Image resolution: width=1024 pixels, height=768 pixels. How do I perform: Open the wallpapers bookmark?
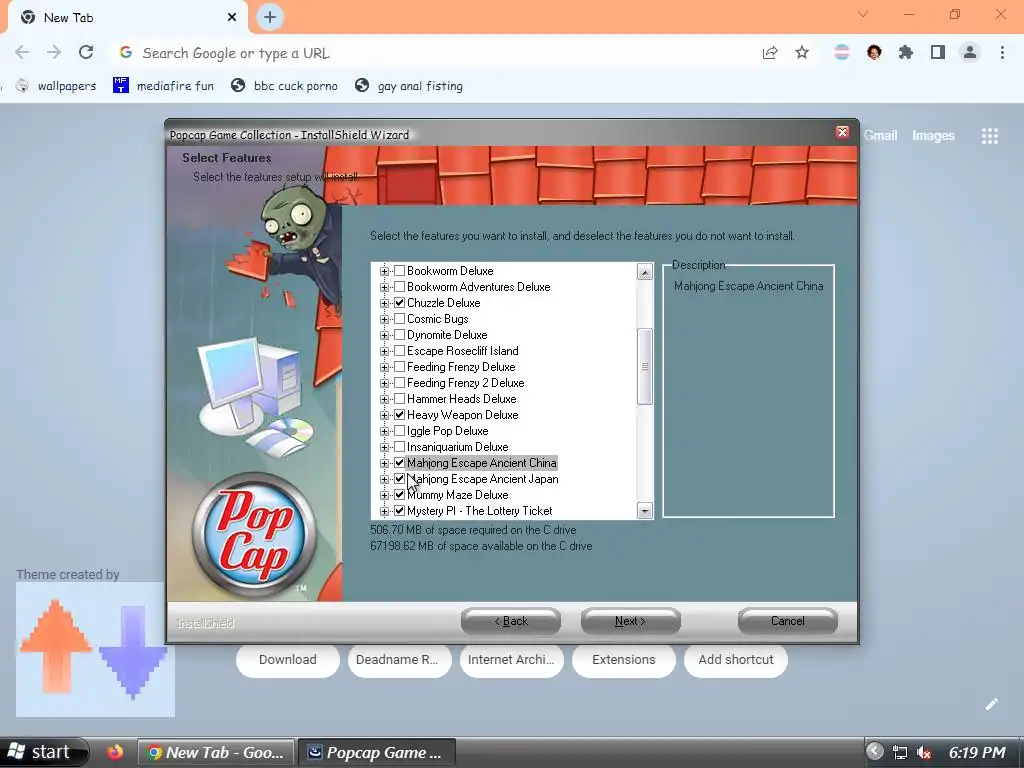[x=56, y=86]
